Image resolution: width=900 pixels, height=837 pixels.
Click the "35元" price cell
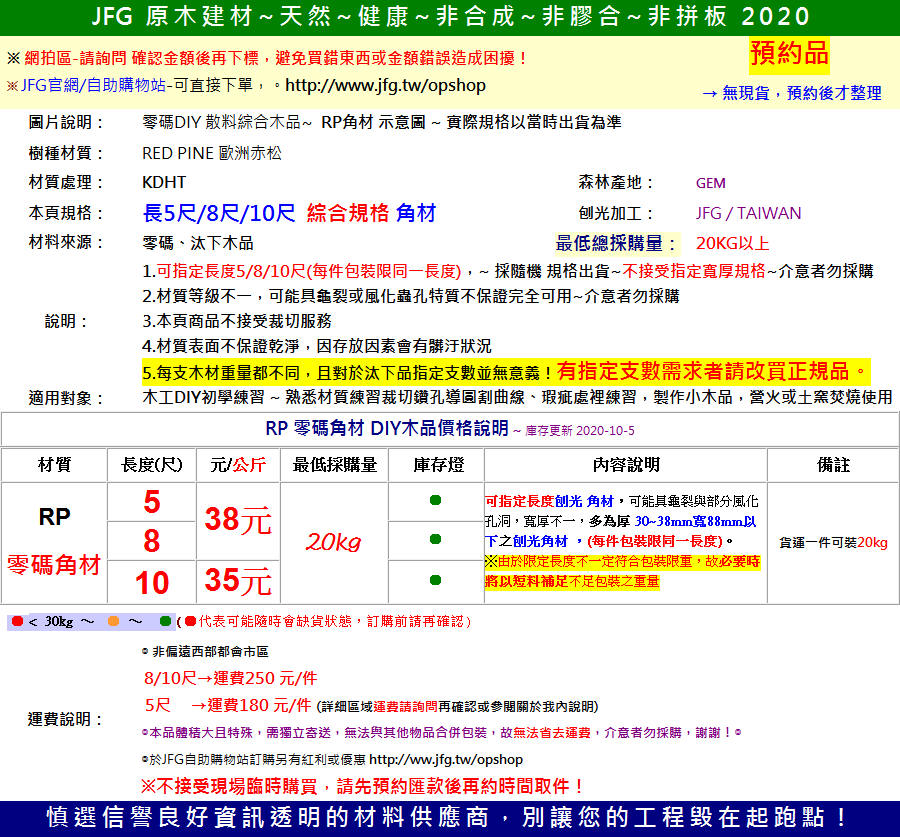[238, 580]
